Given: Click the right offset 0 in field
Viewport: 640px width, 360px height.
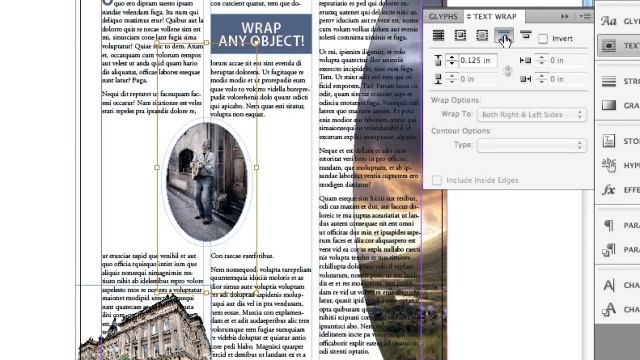Looking at the screenshot, I should (x=567, y=79).
